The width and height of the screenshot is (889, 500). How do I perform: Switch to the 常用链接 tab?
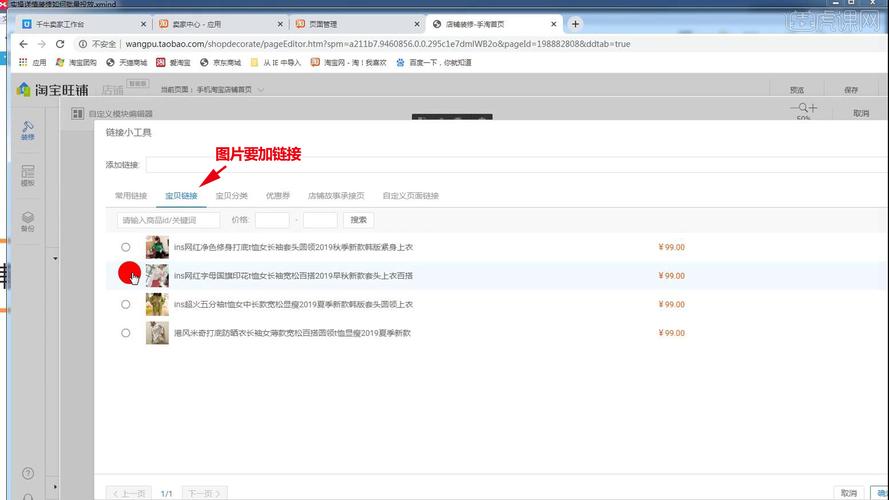pos(131,196)
